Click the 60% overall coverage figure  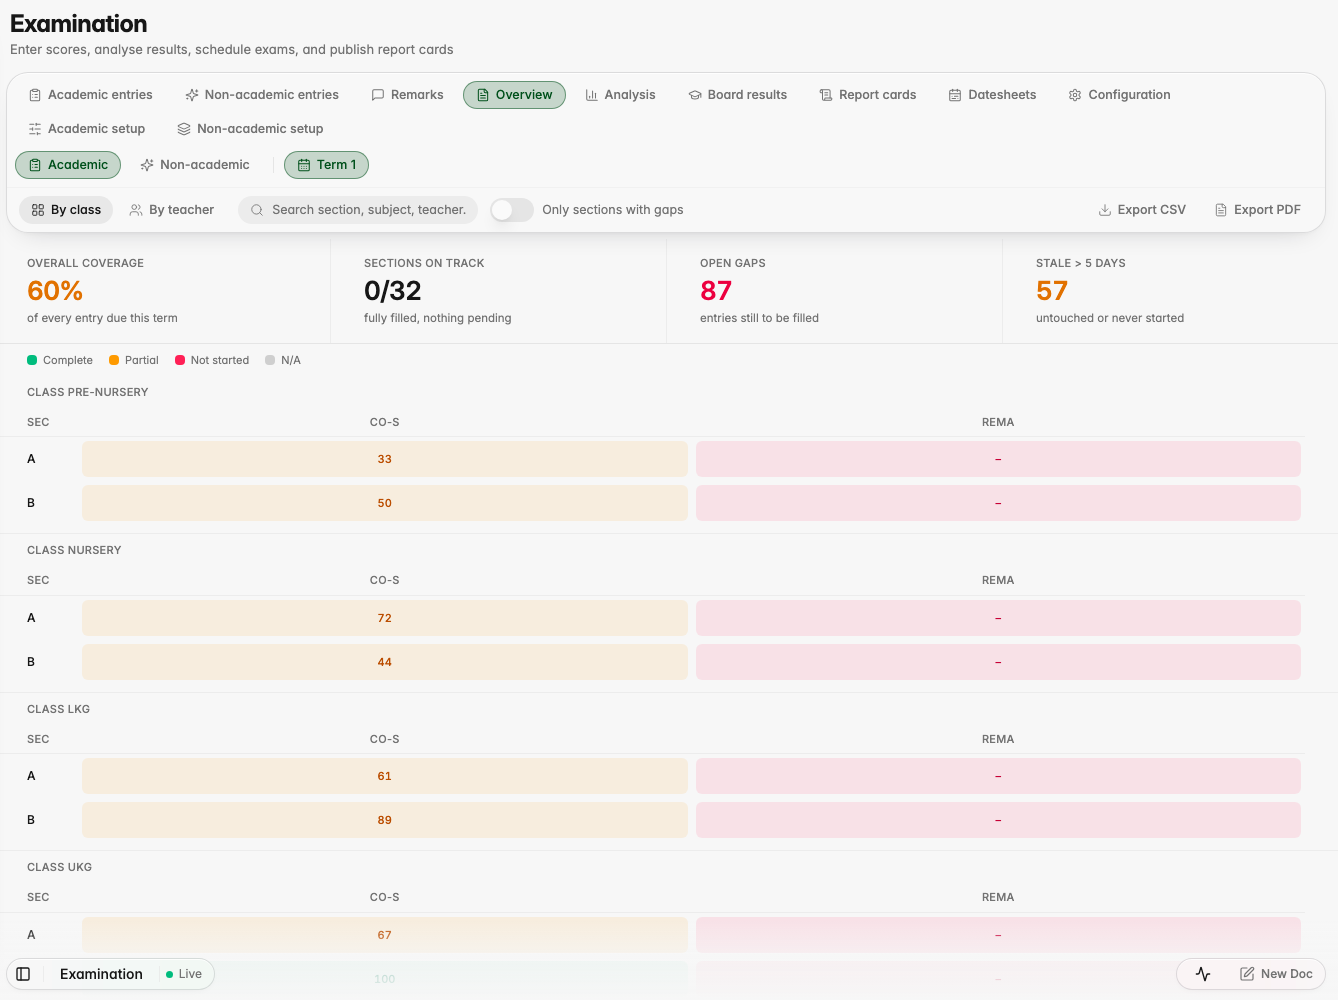tap(55, 291)
